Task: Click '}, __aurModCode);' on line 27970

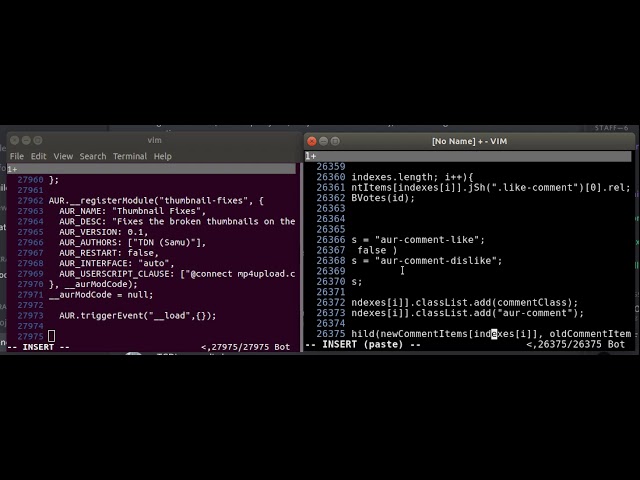Action: [93, 284]
